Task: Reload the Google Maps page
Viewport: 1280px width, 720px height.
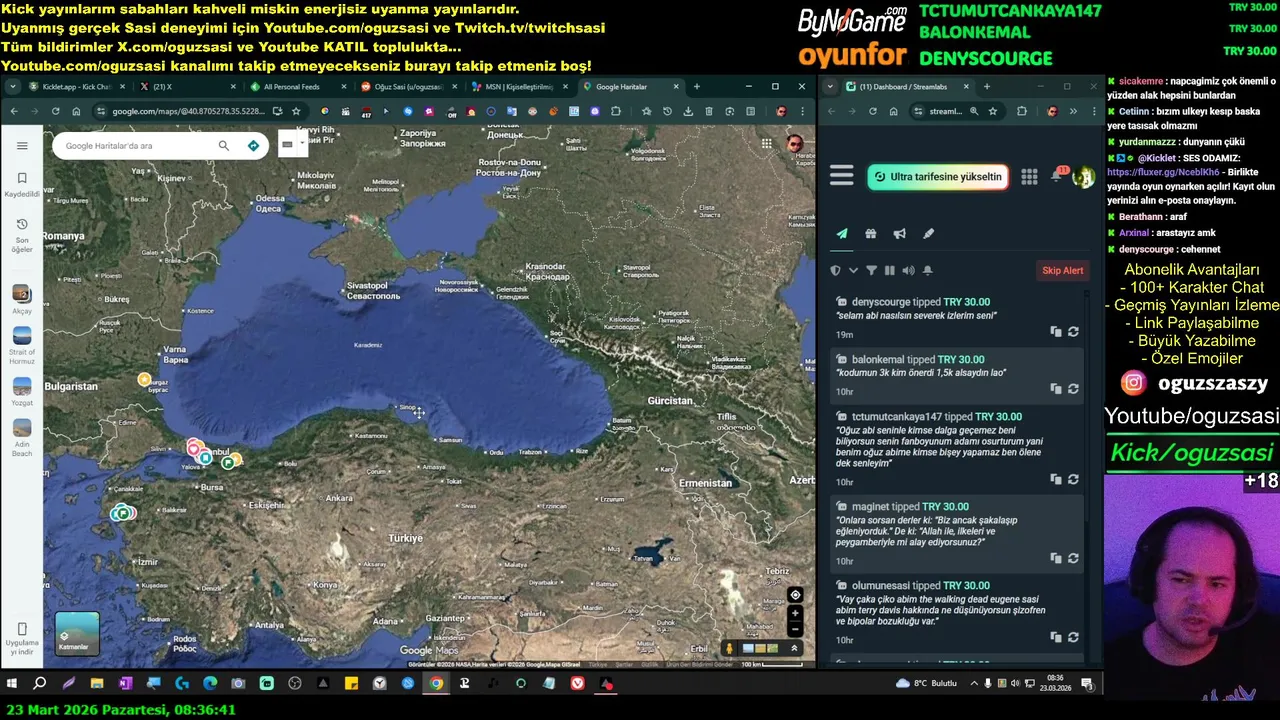Action: (55, 111)
